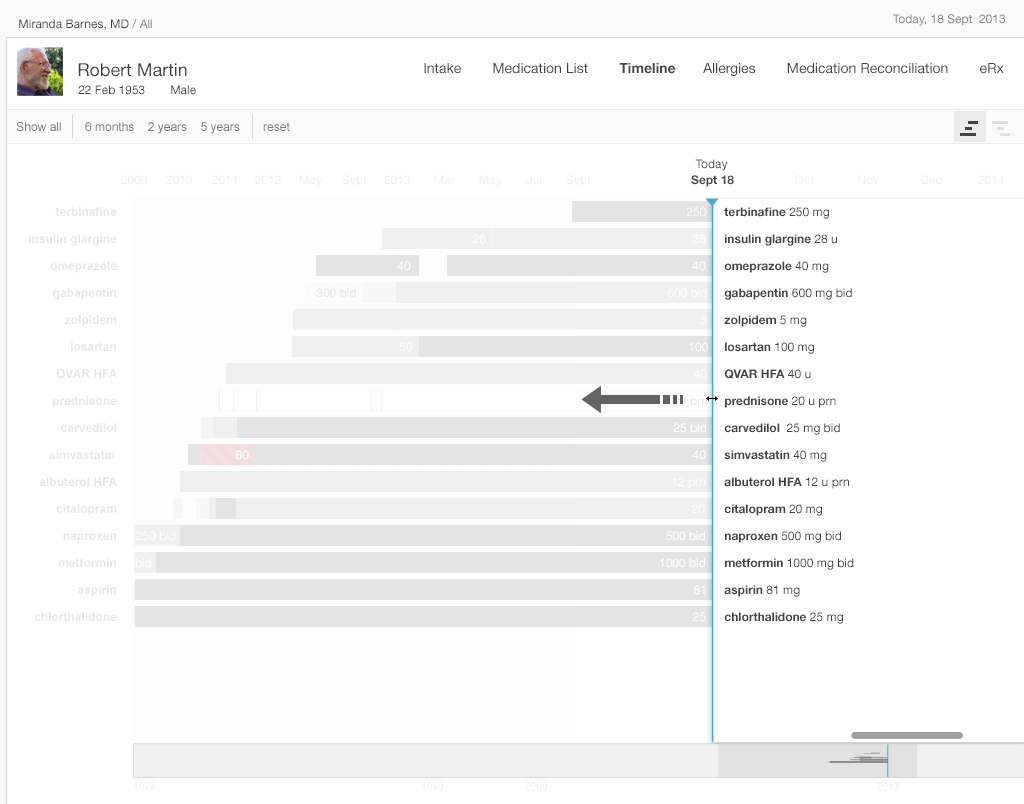Screen dimensions: 1024x804
Task: Select the active dark-bars timeline view icon
Action: click(x=969, y=127)
